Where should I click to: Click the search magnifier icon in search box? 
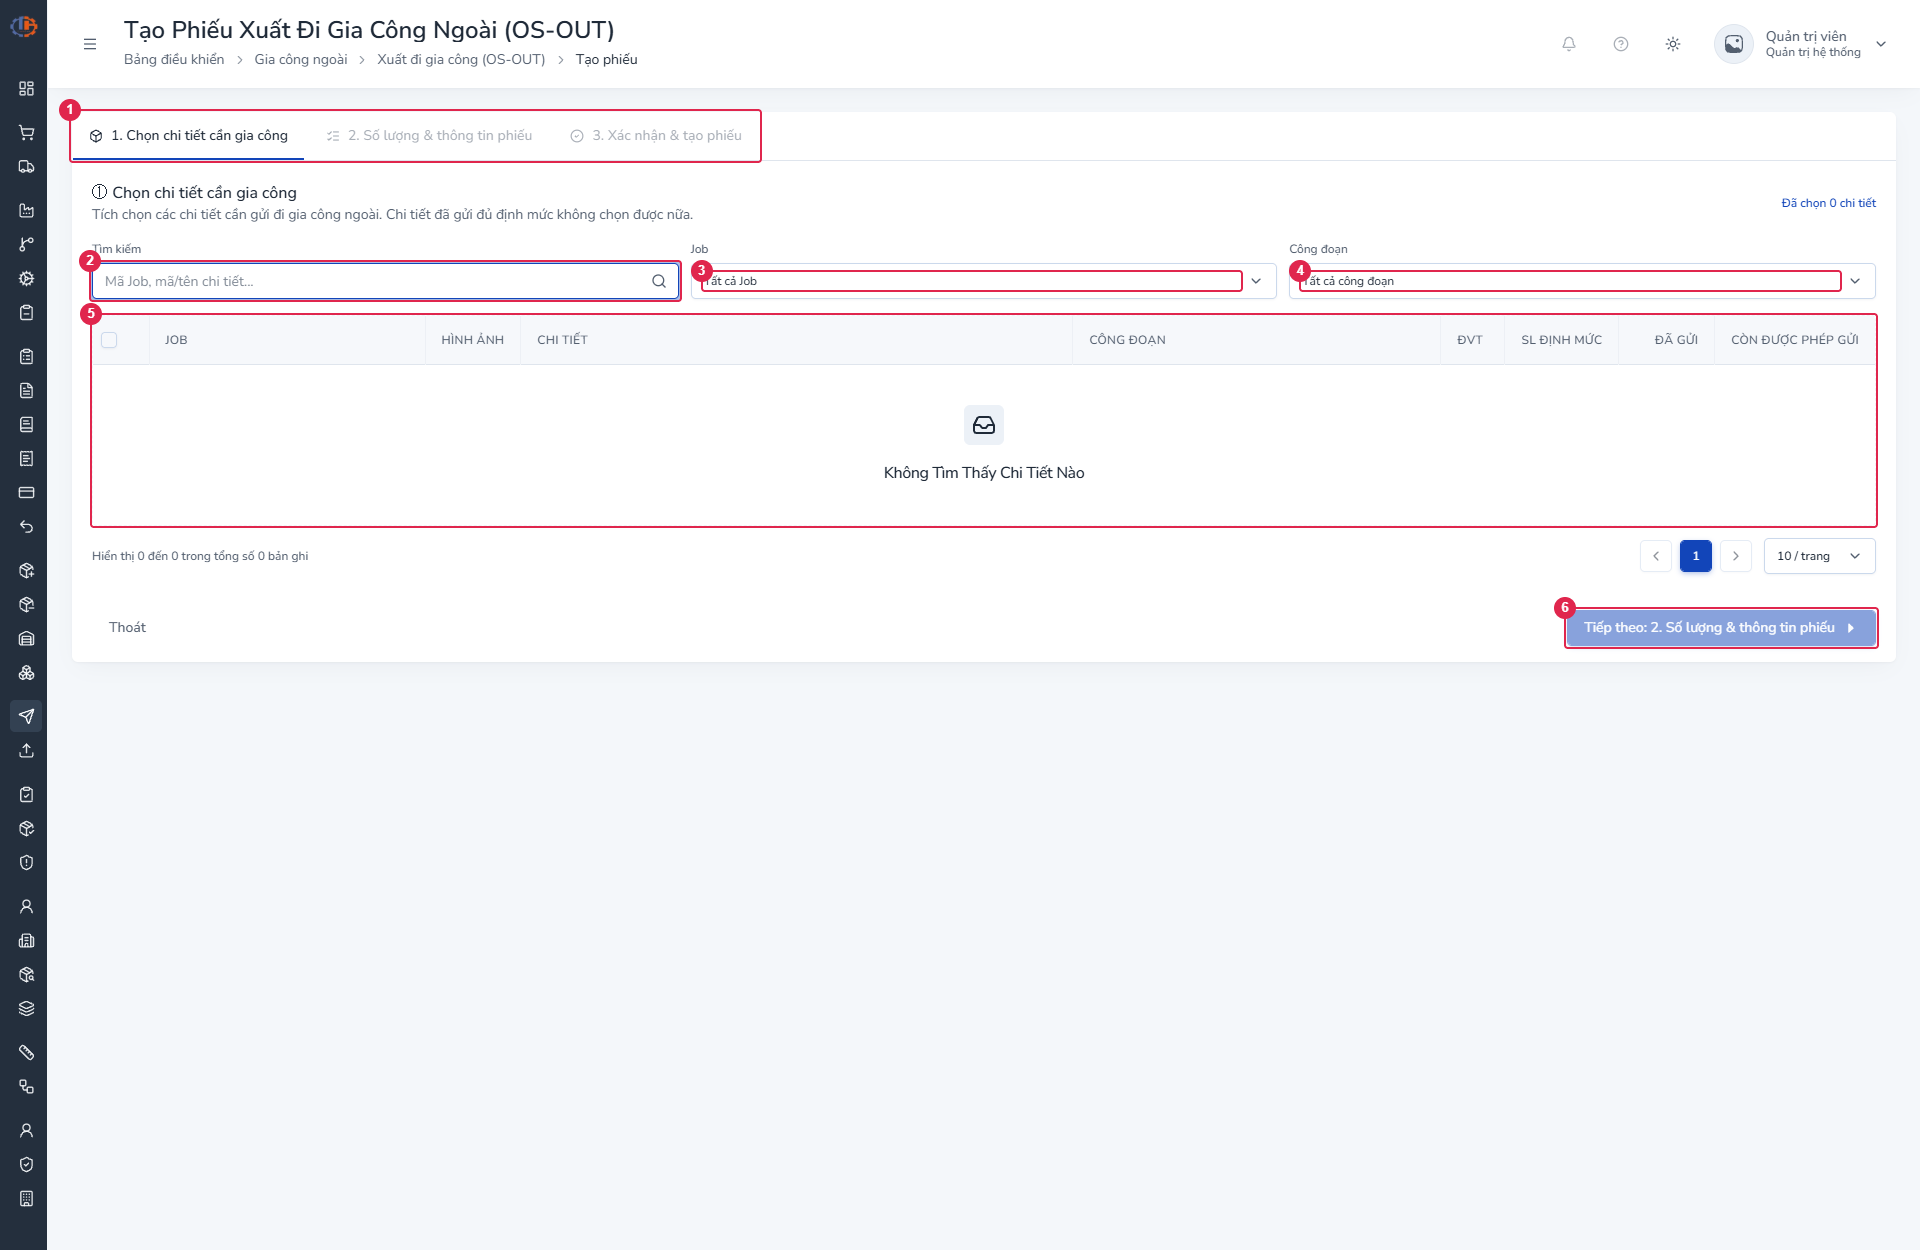659,281
